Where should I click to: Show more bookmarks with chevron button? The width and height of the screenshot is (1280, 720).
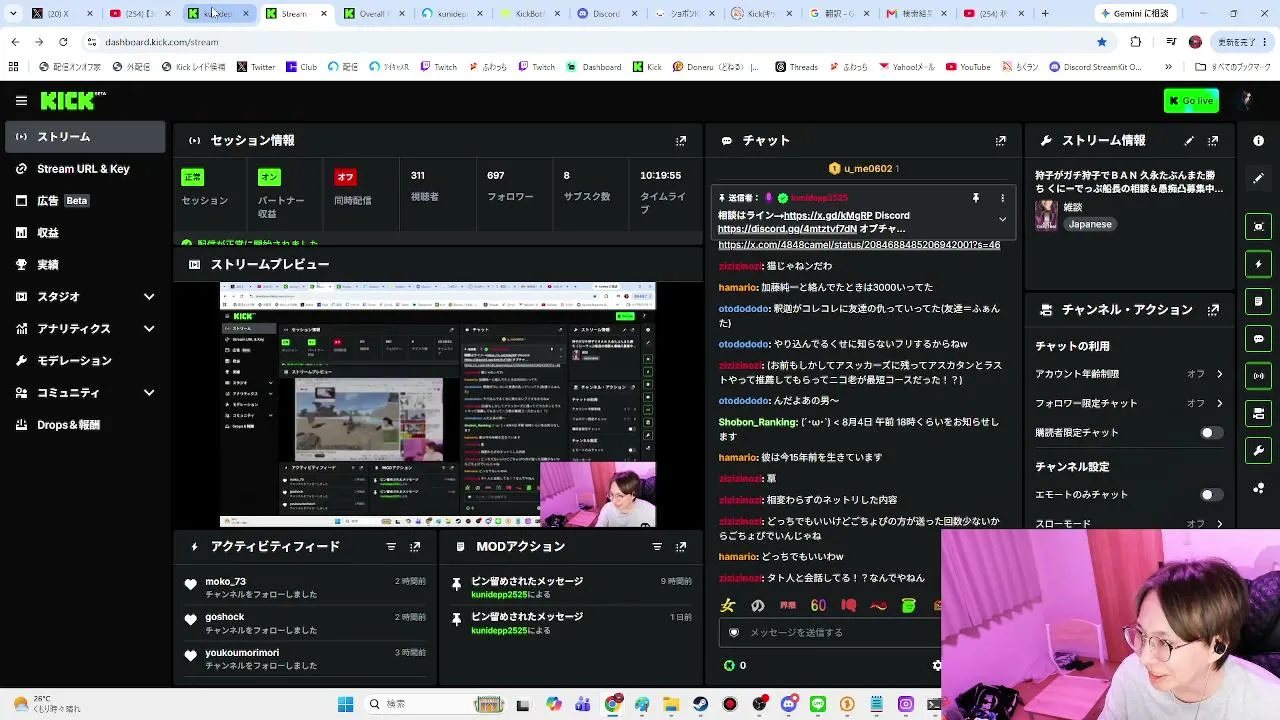pyautogui.click(x=1168, y=67)
